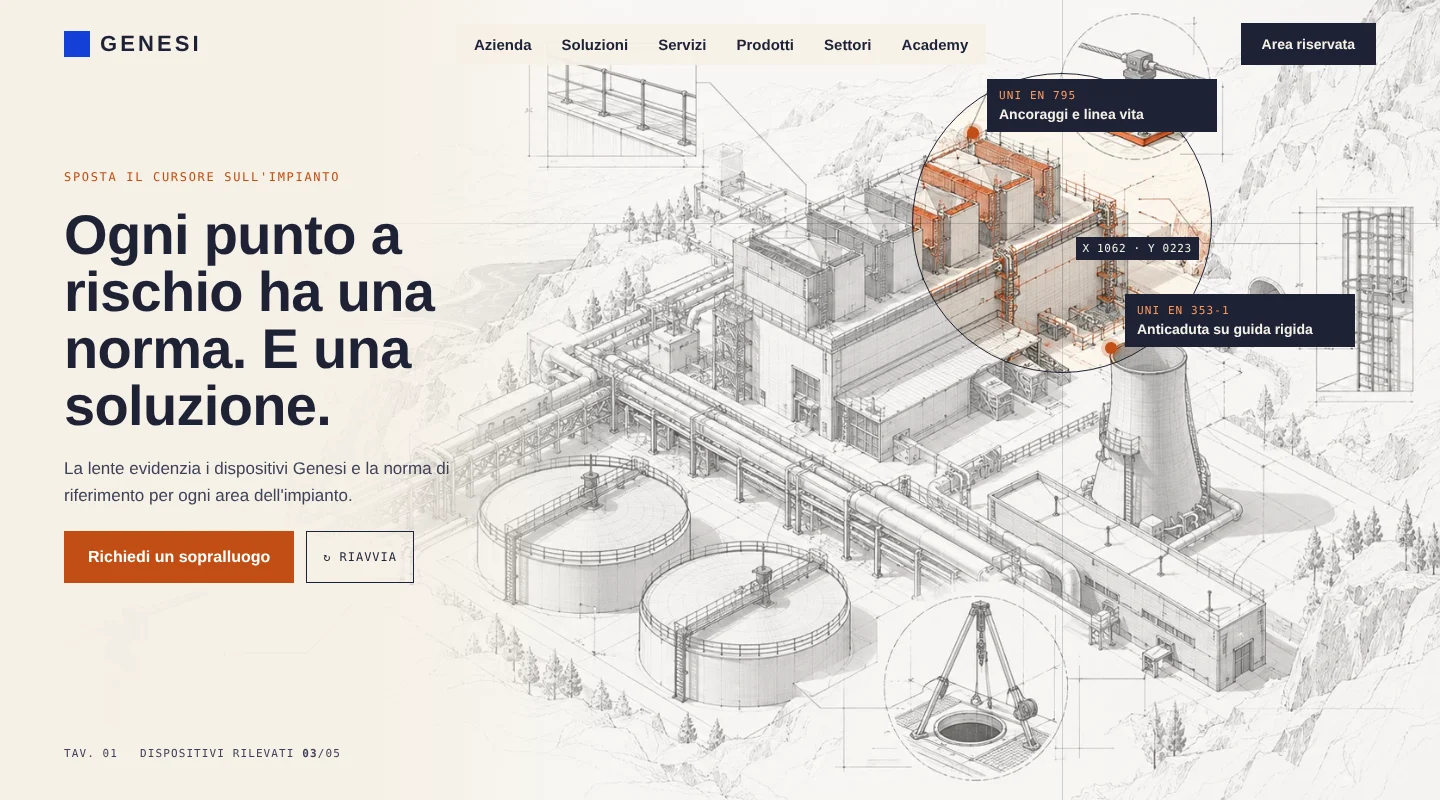Click the orange hotspot beside the UNI EN 795 label
This screenshot has width=1440, height=800.
coord(973,133)
